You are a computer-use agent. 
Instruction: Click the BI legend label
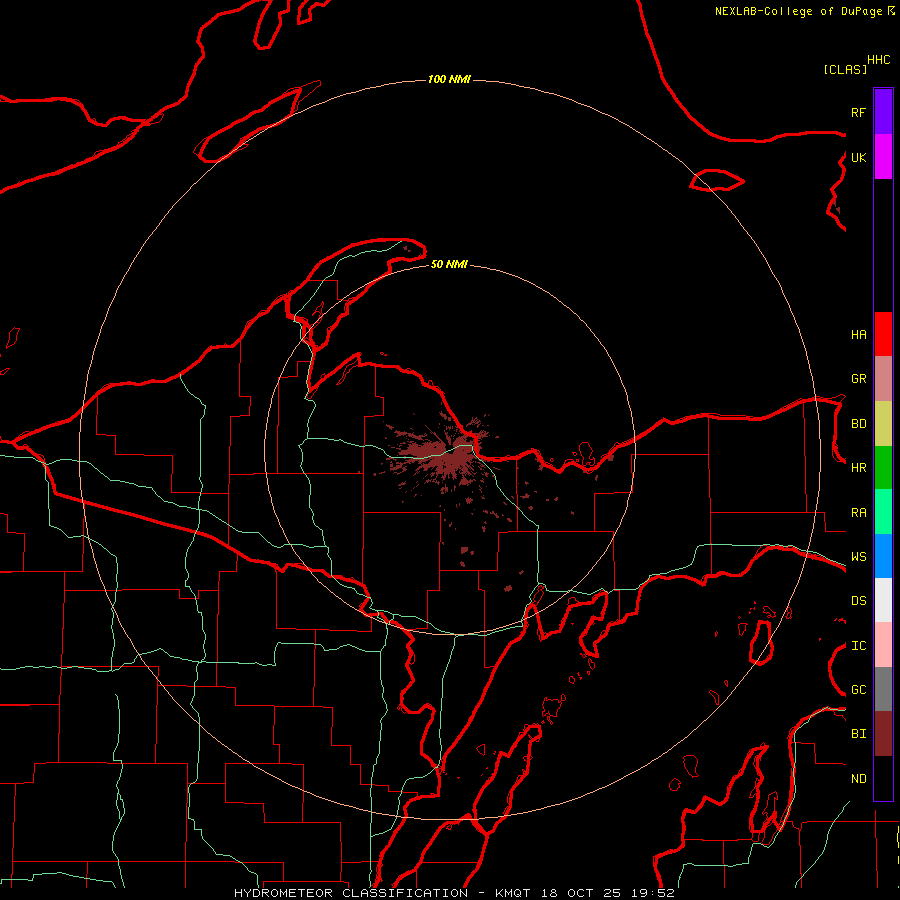pyautogui.click(x=858, y=734)
